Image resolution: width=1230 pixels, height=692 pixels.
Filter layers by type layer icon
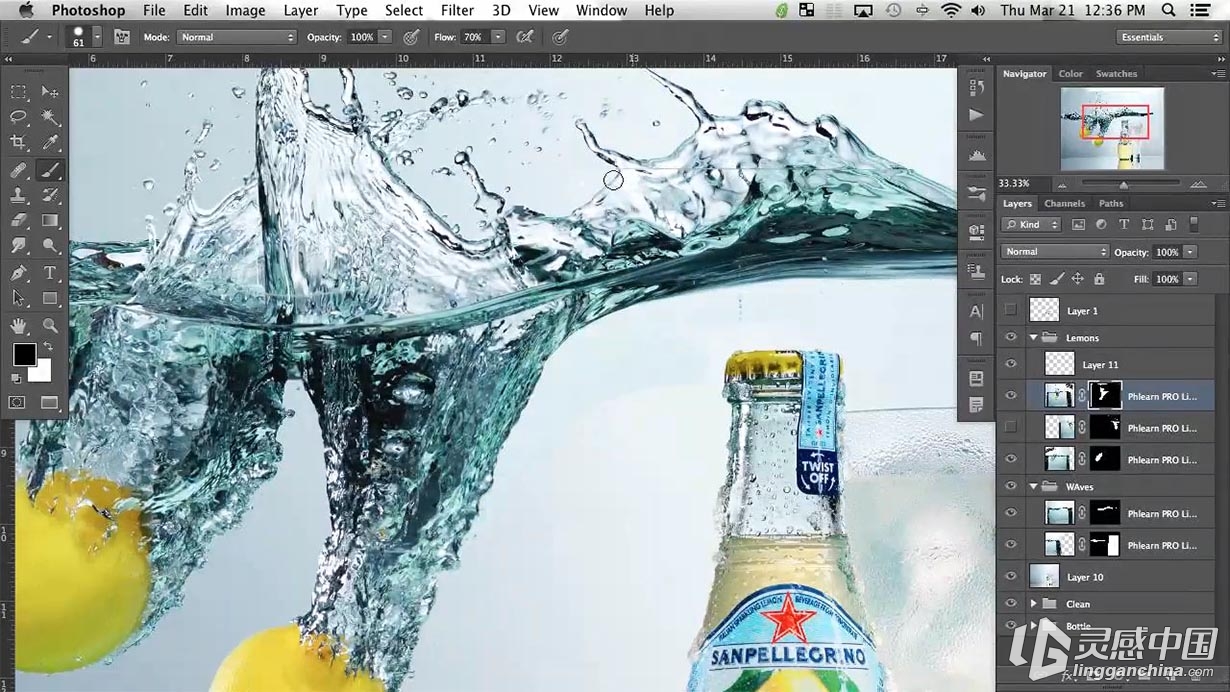tap(1124, 225)
